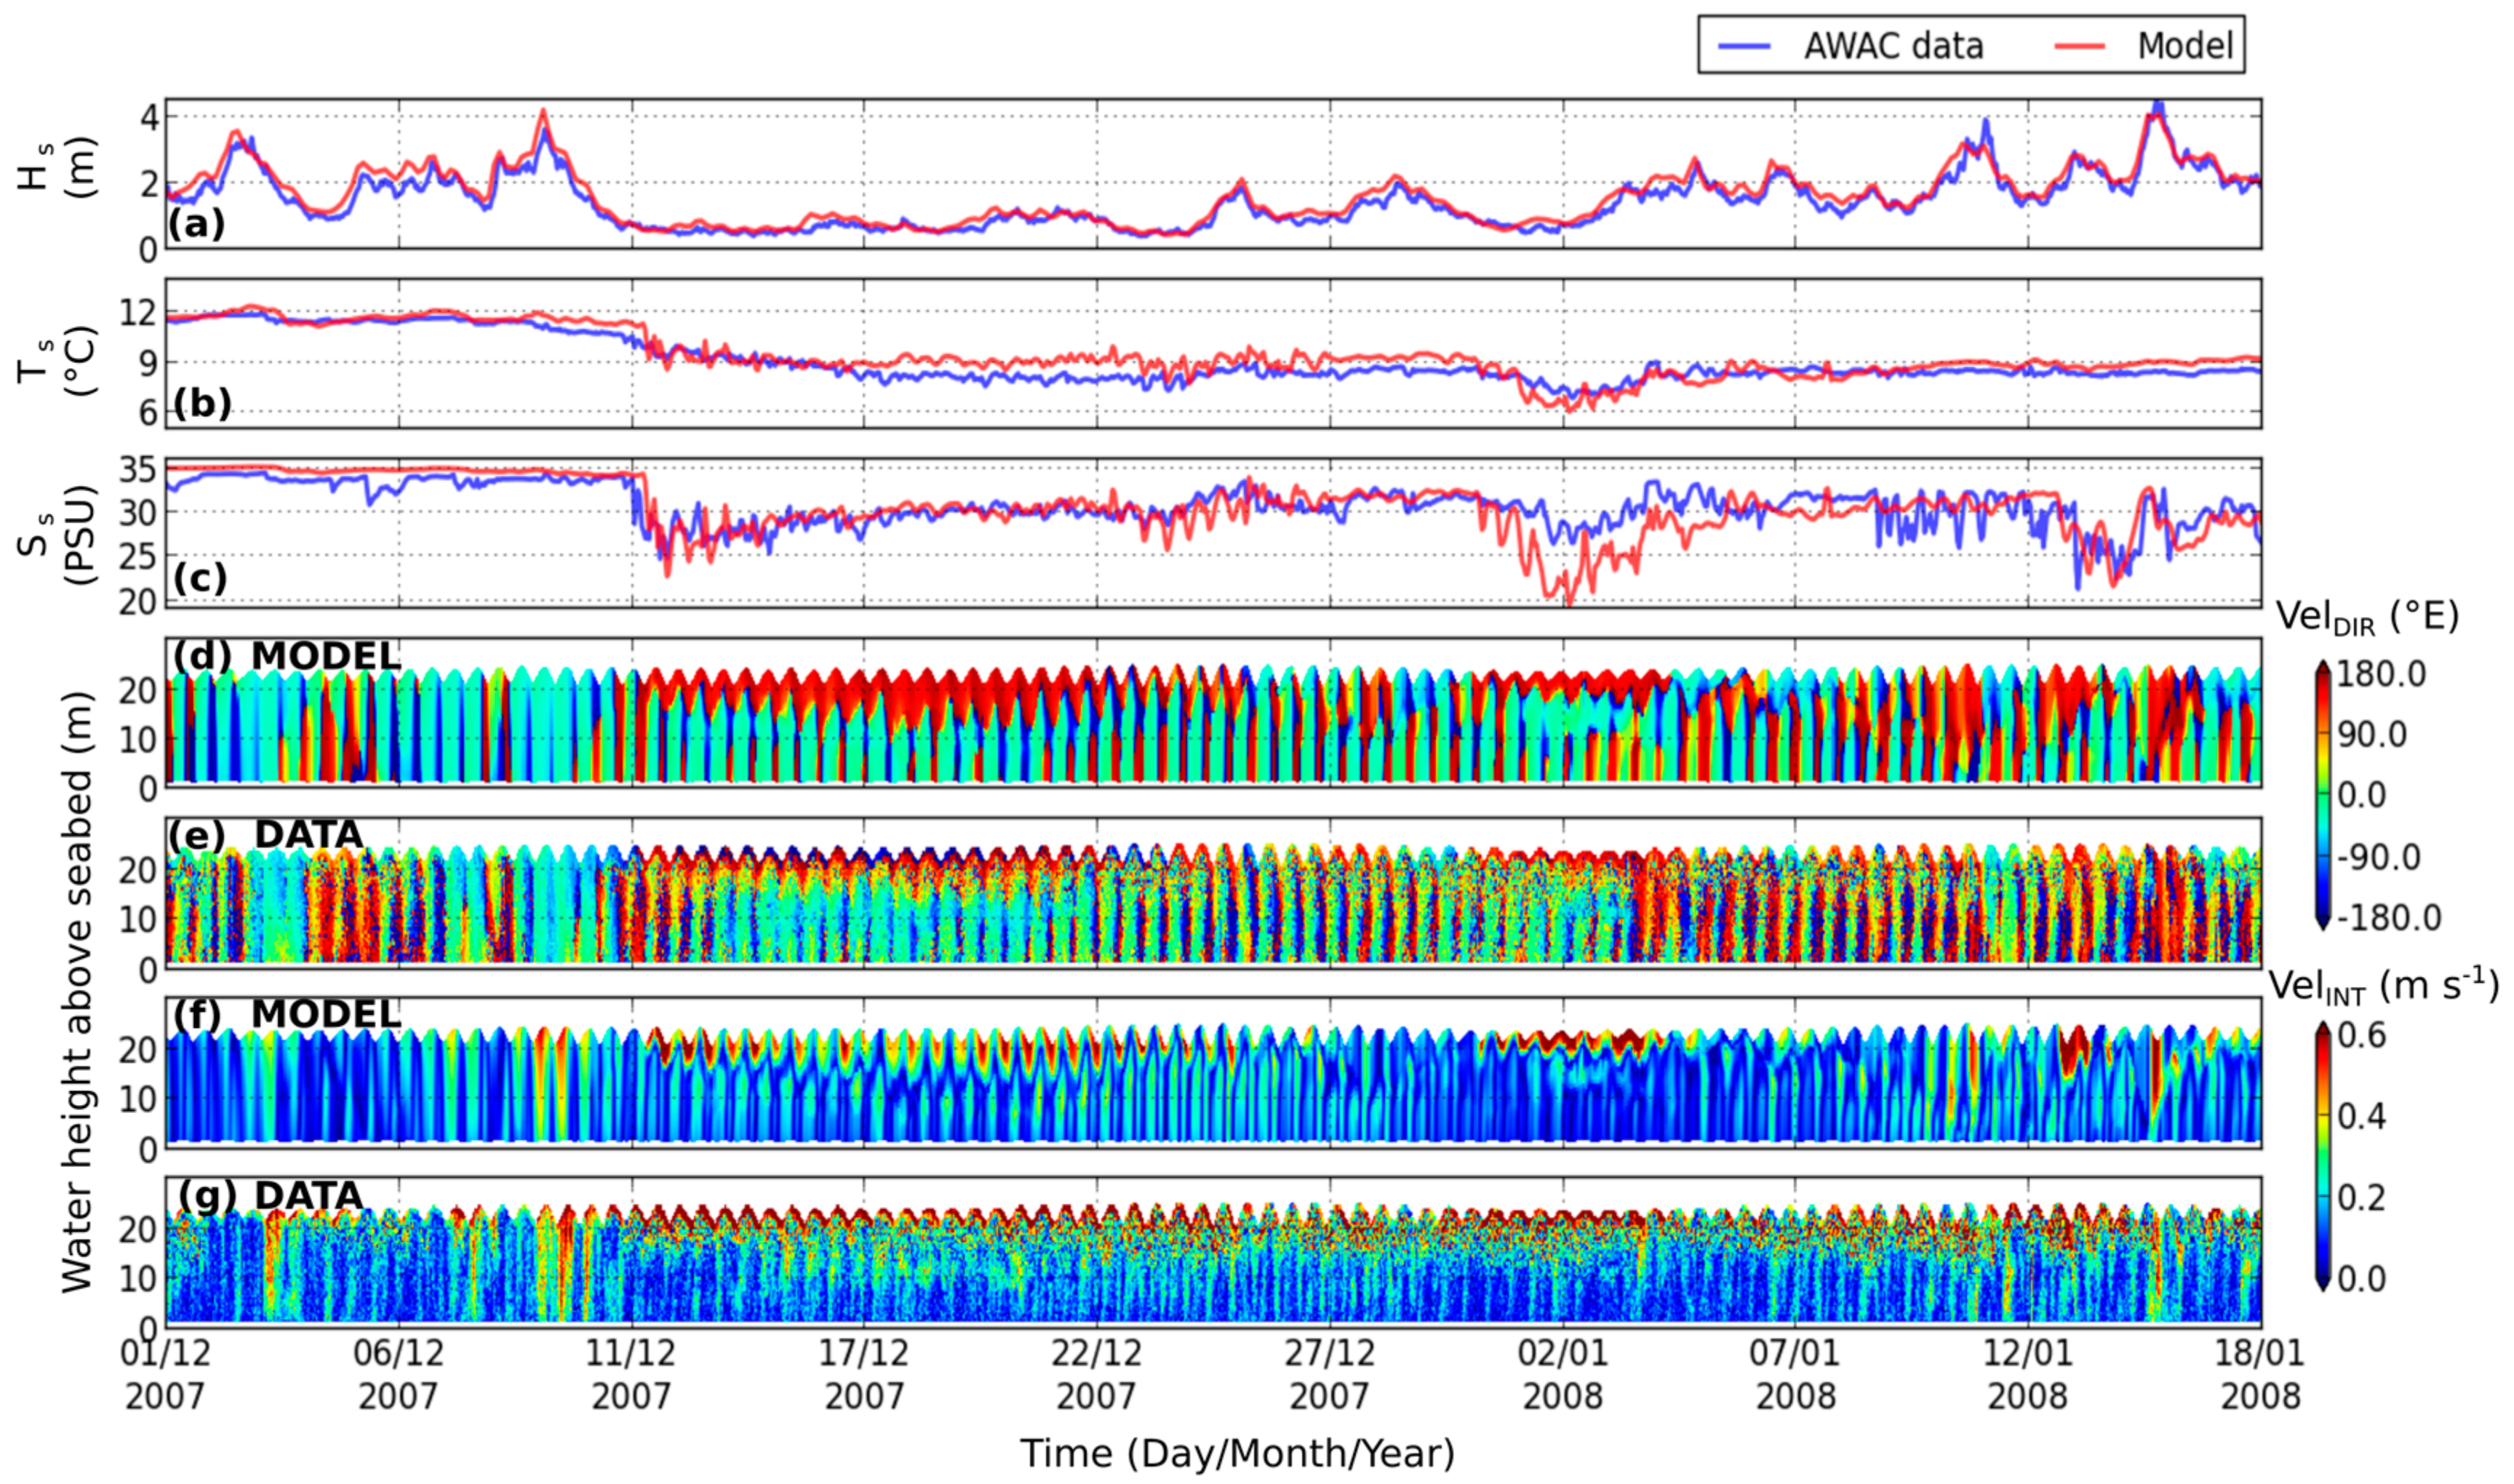Click the (e) DATA direction panel title
2514x1484 pixels.
(266, 835)
